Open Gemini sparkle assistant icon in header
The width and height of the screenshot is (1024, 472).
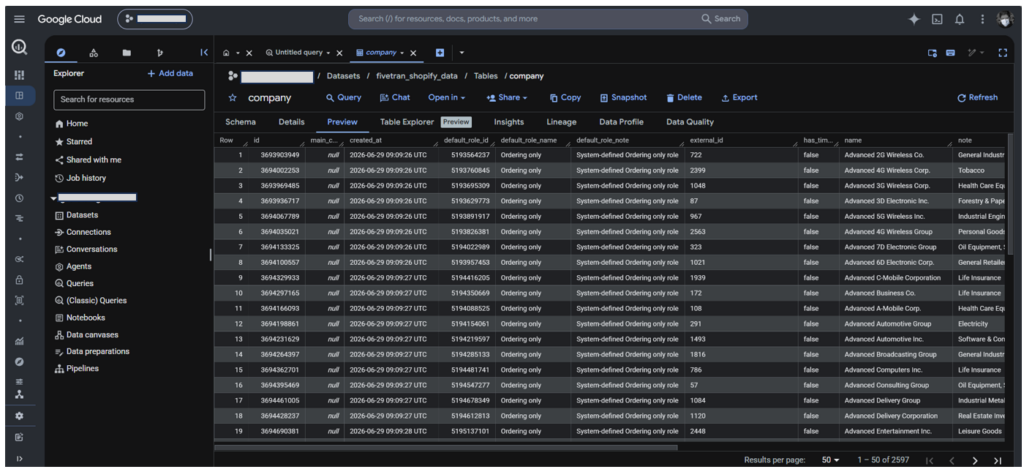click(x=914, y=19)
